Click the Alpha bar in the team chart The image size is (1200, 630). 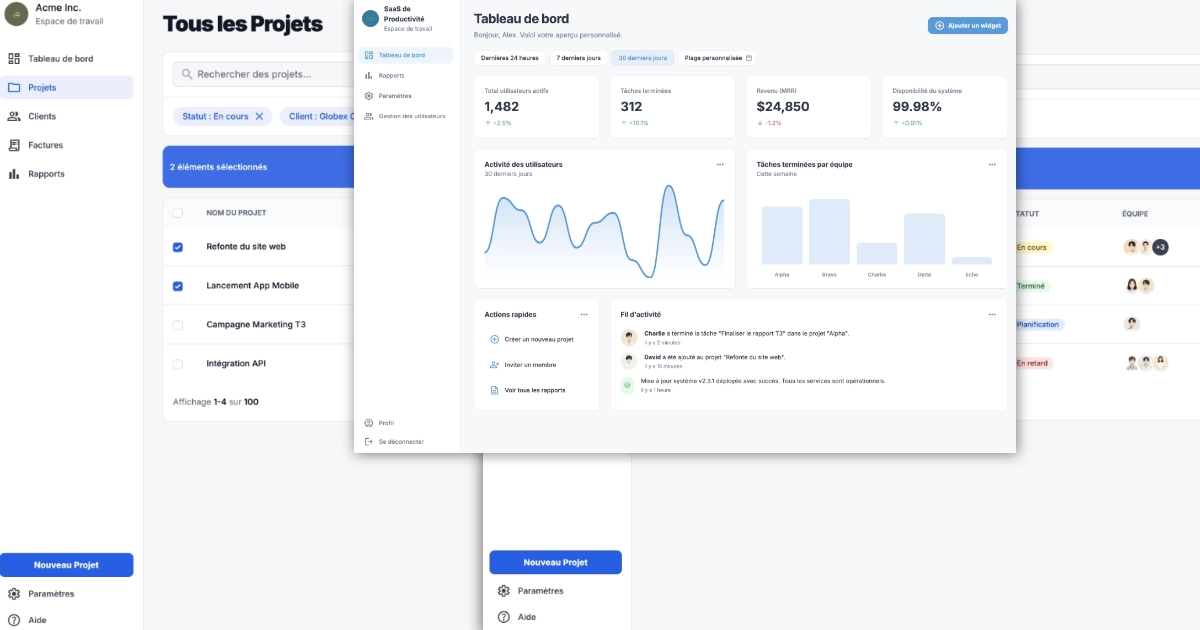(782, 235)
